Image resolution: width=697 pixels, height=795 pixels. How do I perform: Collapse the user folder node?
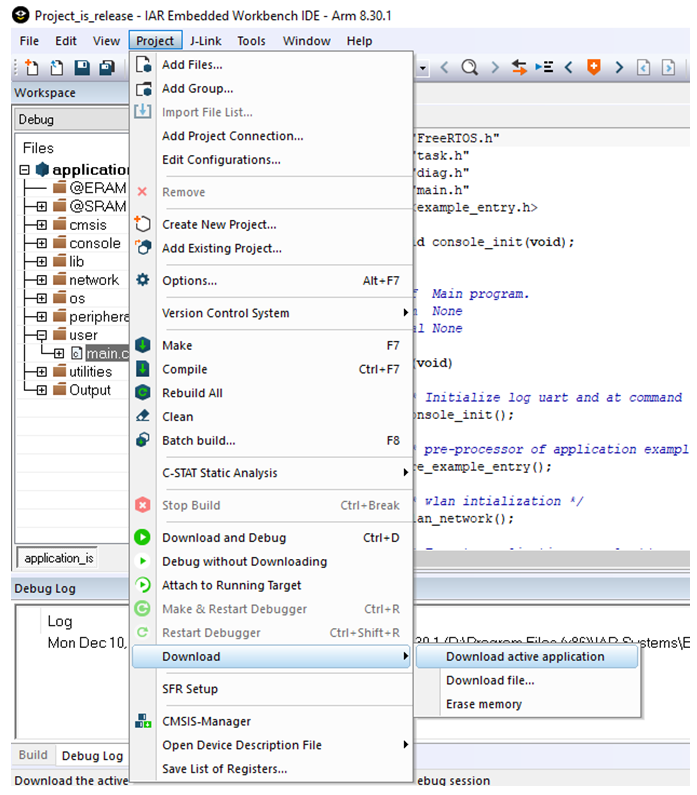pos(42,335)
